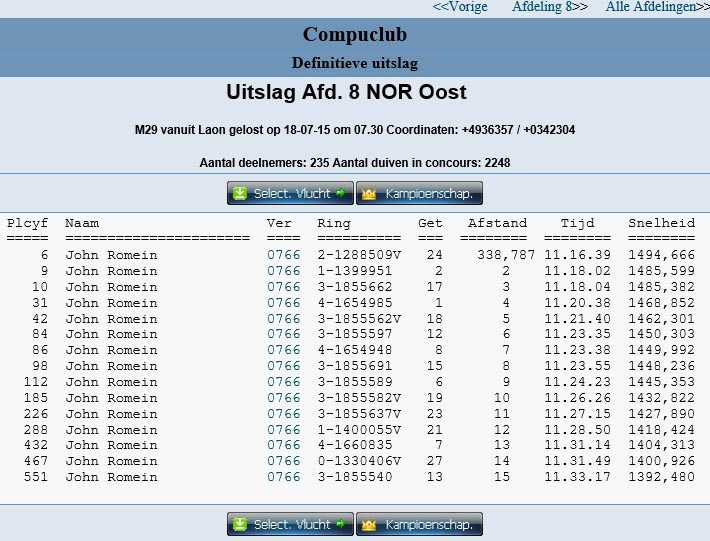Open the Alle Afdelingen>> link

tap(657, 7)
